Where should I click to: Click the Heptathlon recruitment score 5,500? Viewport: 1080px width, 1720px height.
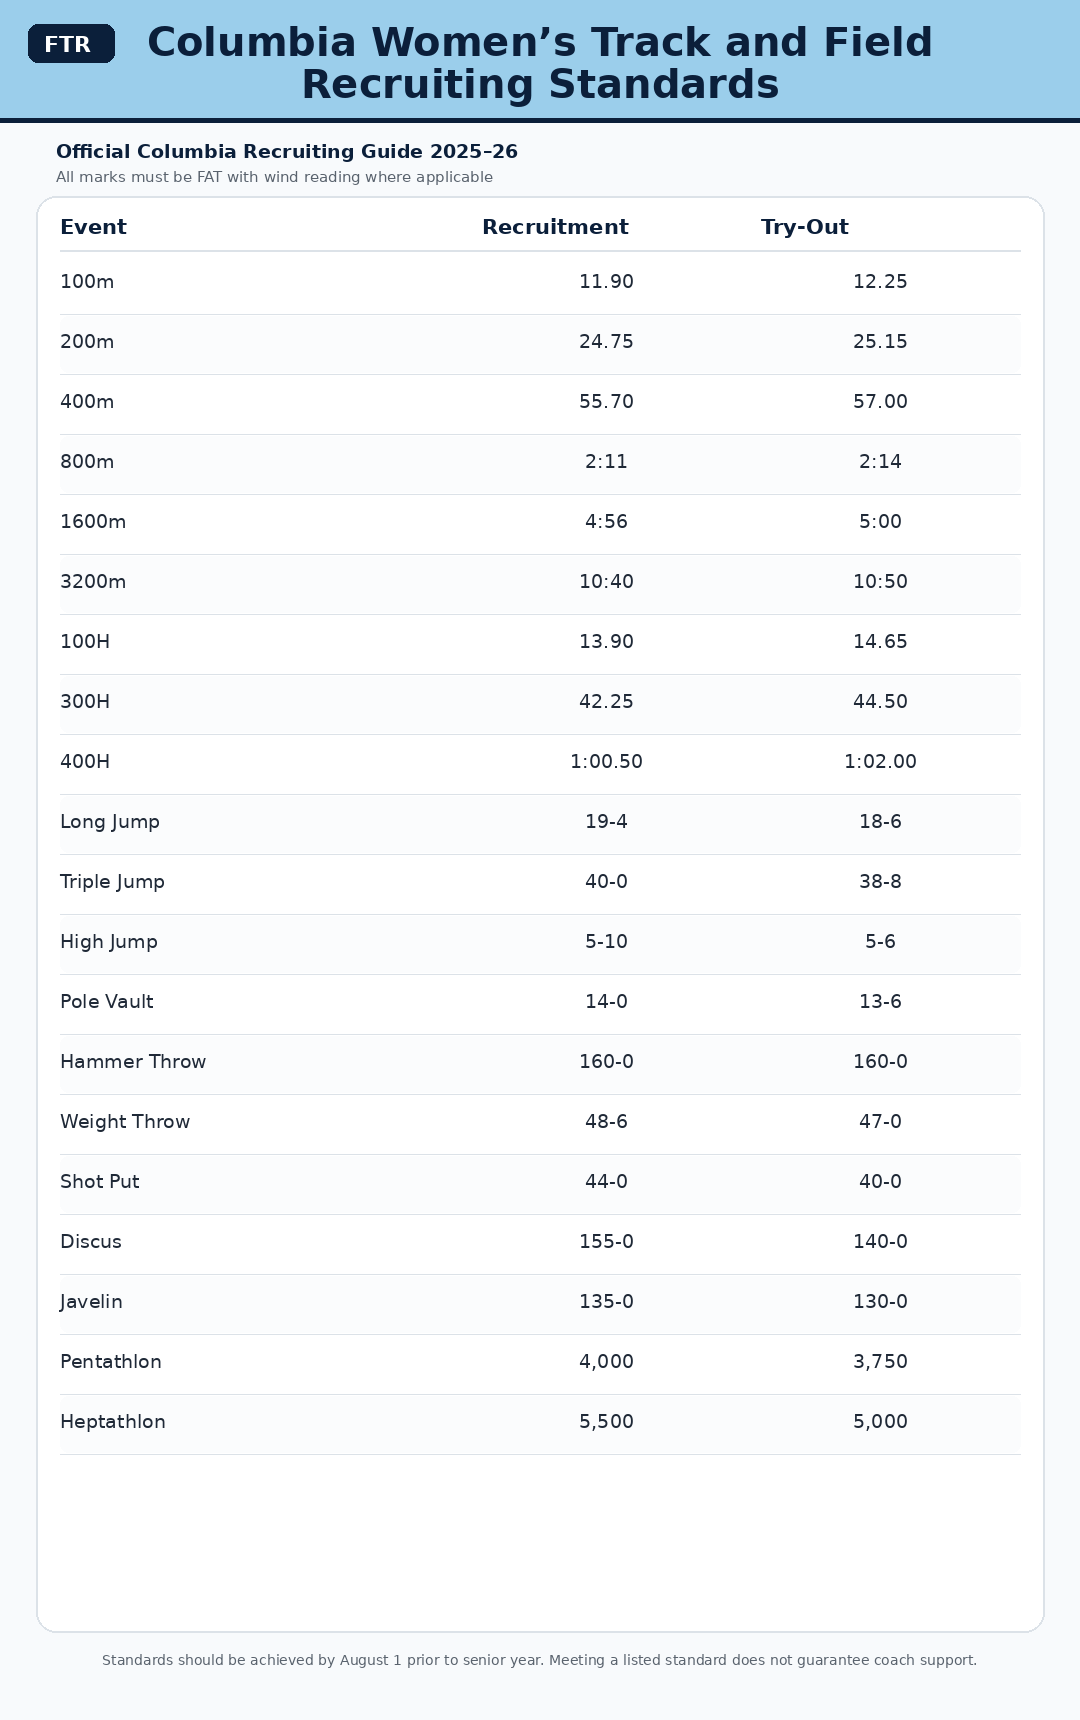click(x=606, y=1422)
